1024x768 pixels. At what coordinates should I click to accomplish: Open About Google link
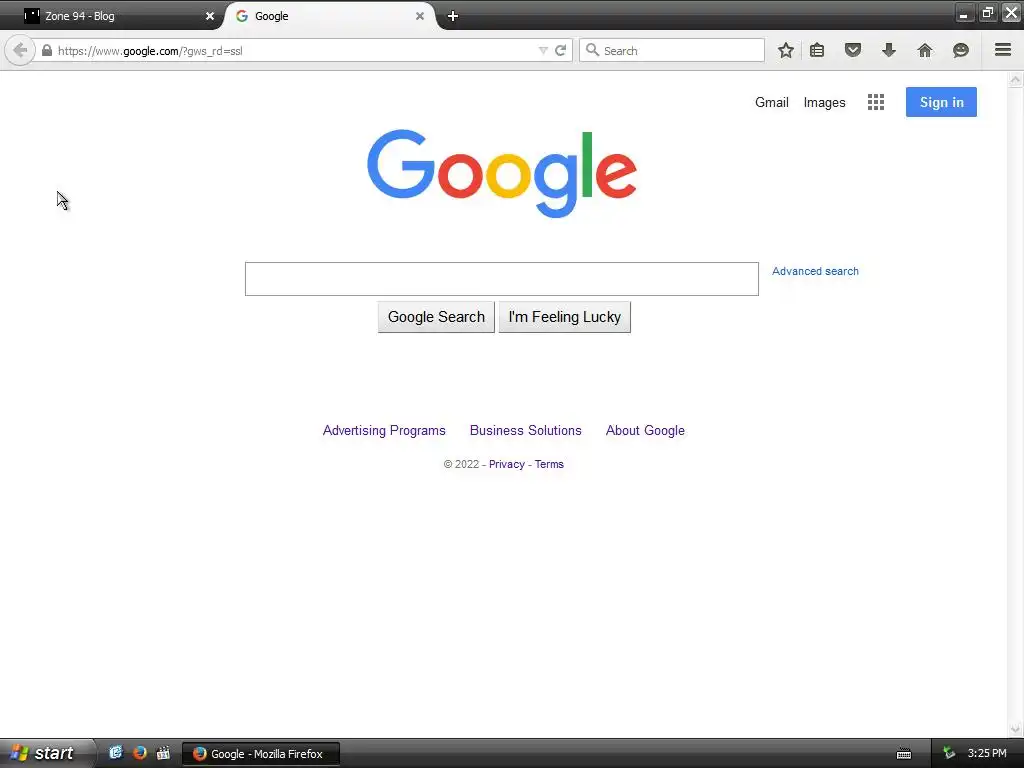click(x=645, y=430)
